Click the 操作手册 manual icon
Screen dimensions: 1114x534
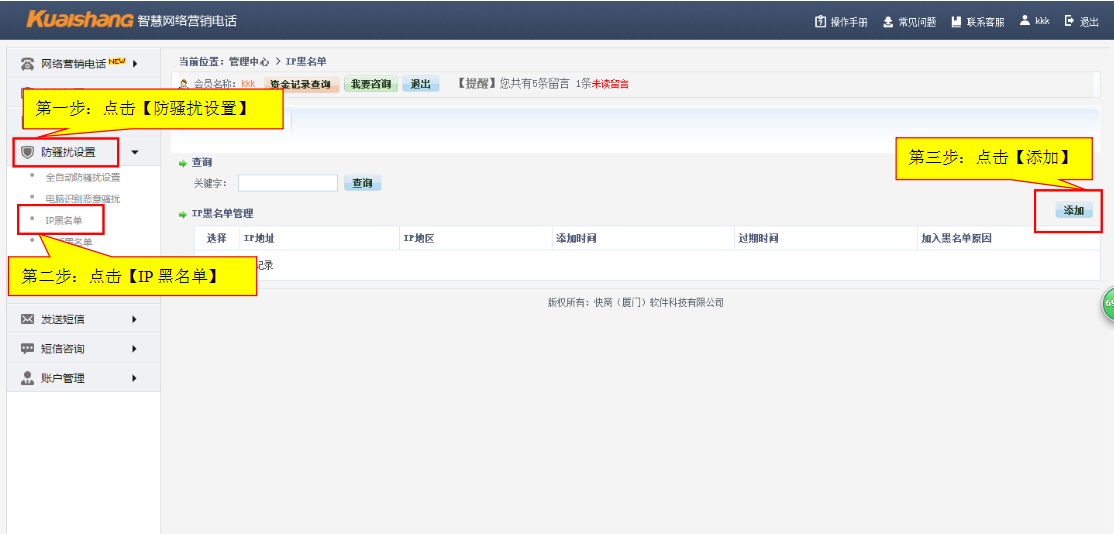coord(821,21)
